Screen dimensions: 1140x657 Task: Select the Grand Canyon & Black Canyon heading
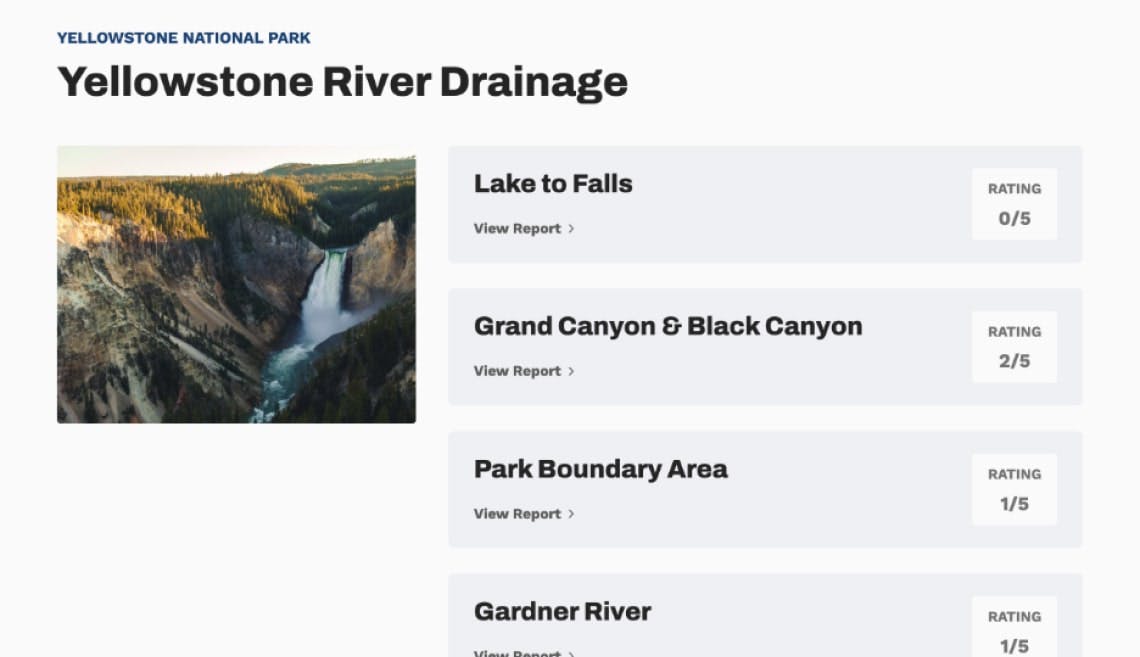coord(668,326)
